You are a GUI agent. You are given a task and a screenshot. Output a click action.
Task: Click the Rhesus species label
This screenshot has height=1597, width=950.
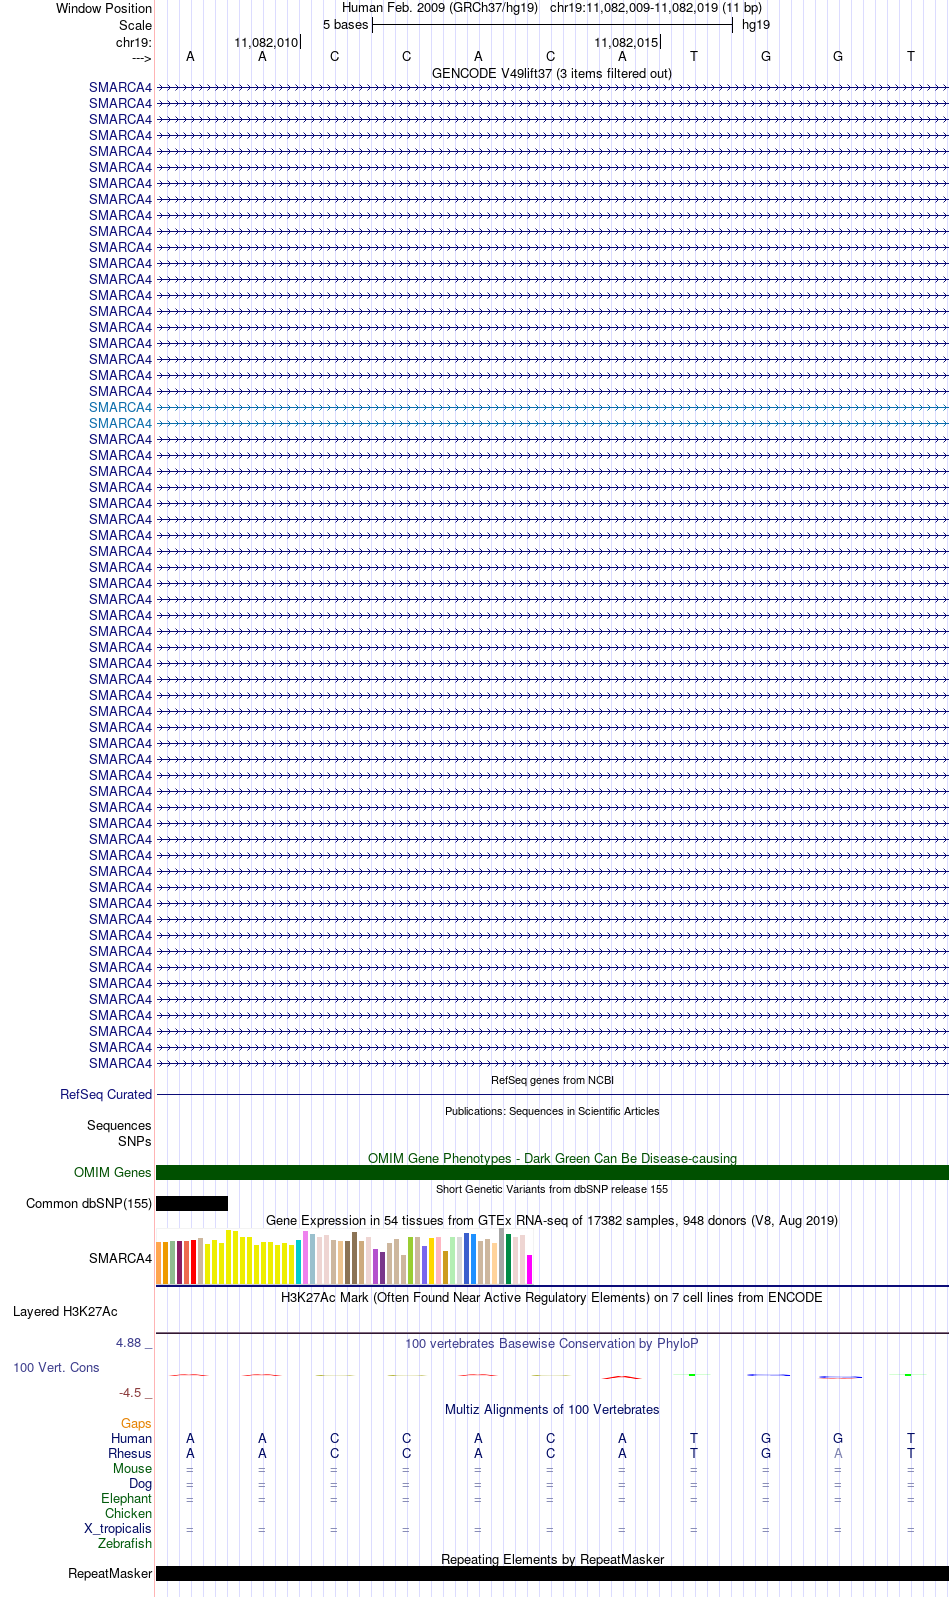pyautogui.click(x=130, y=1453)
